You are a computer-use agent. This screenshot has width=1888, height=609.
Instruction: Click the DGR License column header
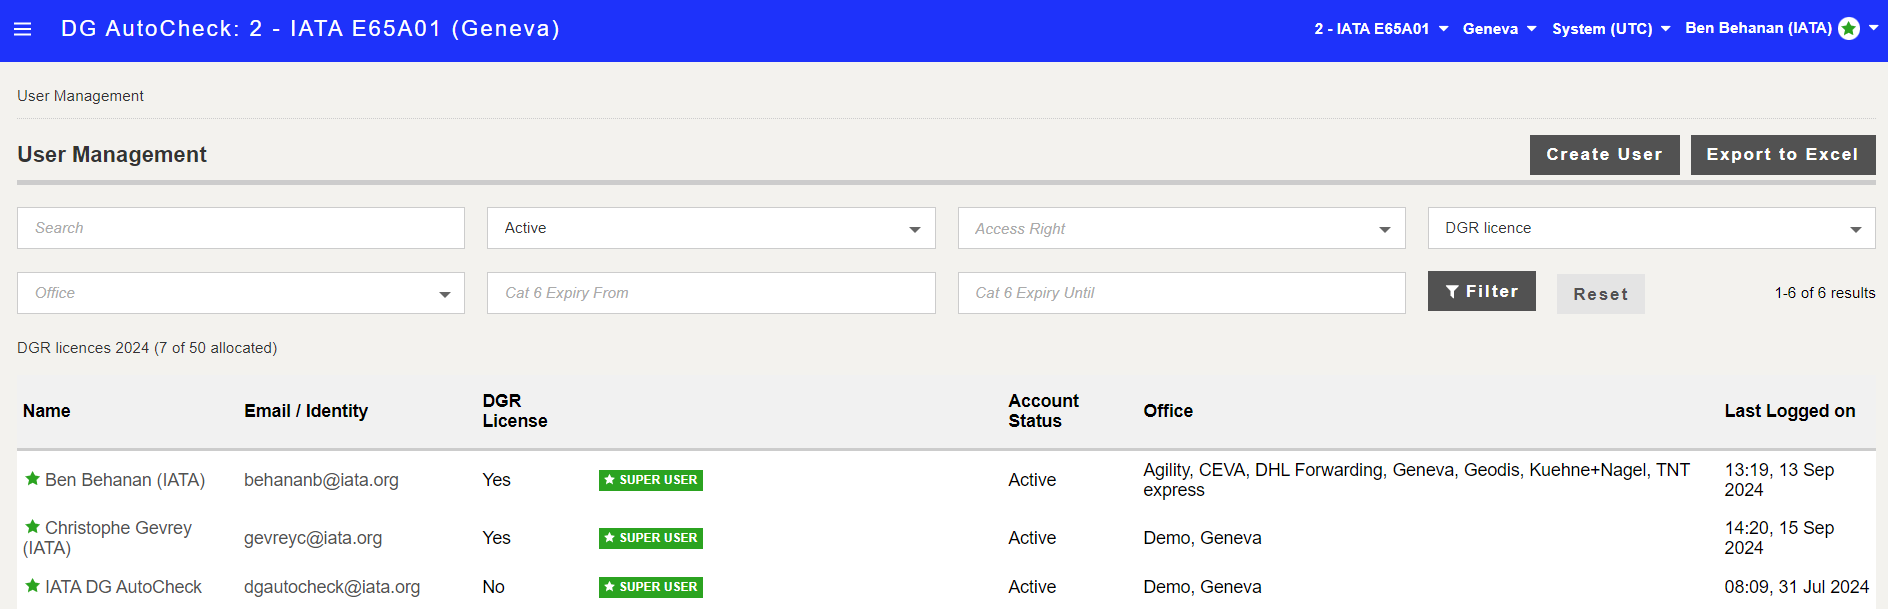pyautogui.click(x=515, y=411)
